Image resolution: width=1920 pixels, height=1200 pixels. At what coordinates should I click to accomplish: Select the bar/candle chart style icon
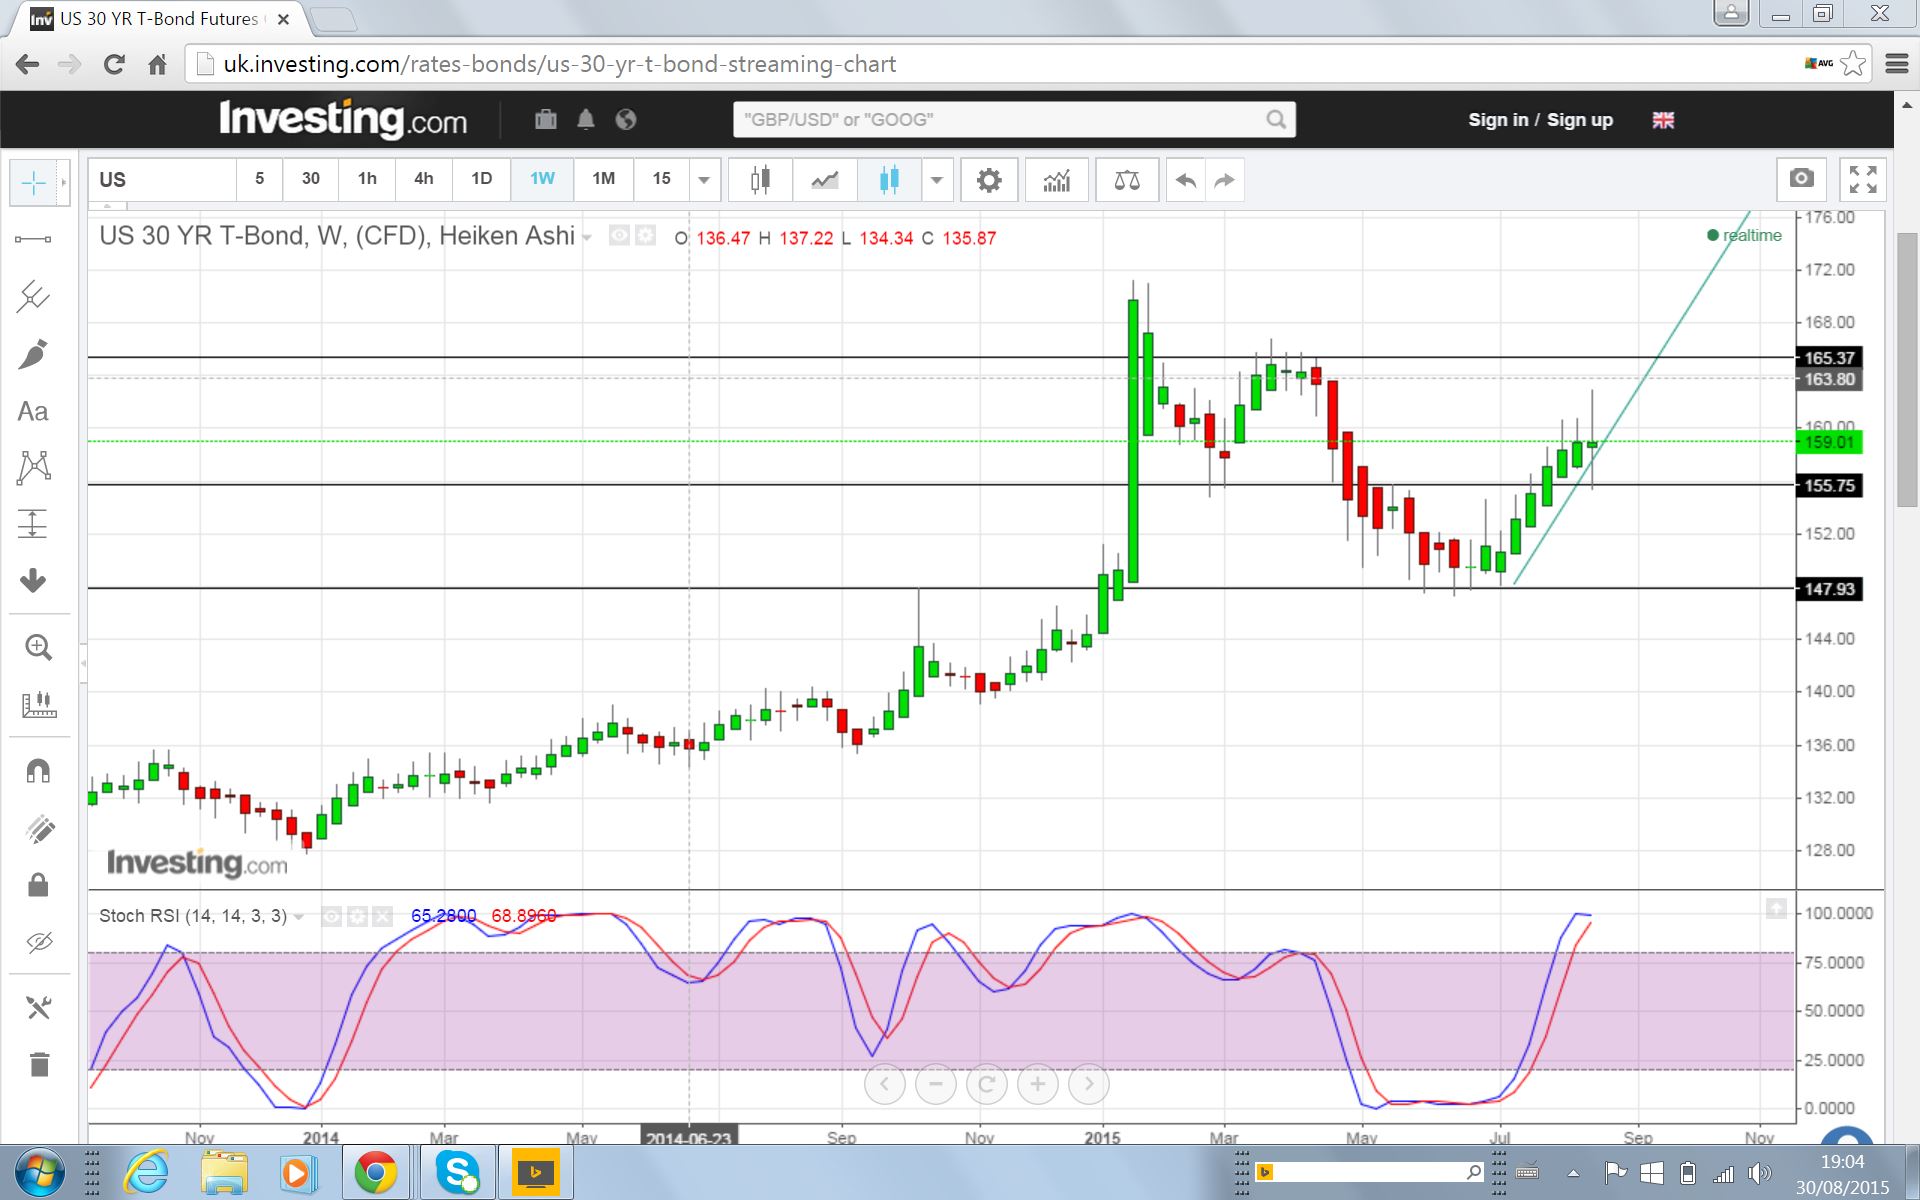761,180
